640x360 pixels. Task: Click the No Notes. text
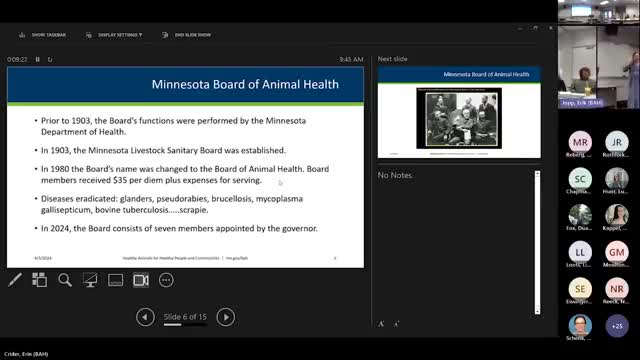click(395, 175)
